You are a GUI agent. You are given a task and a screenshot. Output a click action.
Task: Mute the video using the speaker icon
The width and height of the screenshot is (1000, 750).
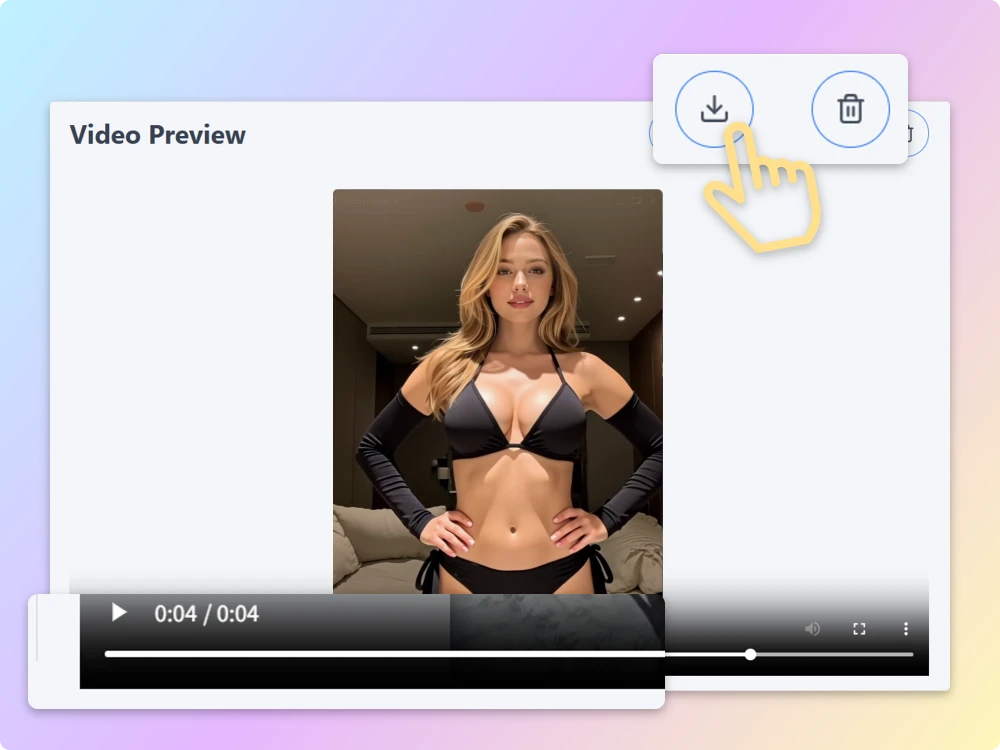click(812, 629)
